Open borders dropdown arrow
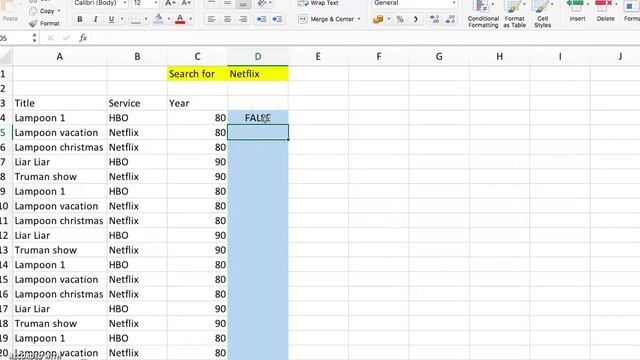640x360 pixels. (x=146, y=19)
